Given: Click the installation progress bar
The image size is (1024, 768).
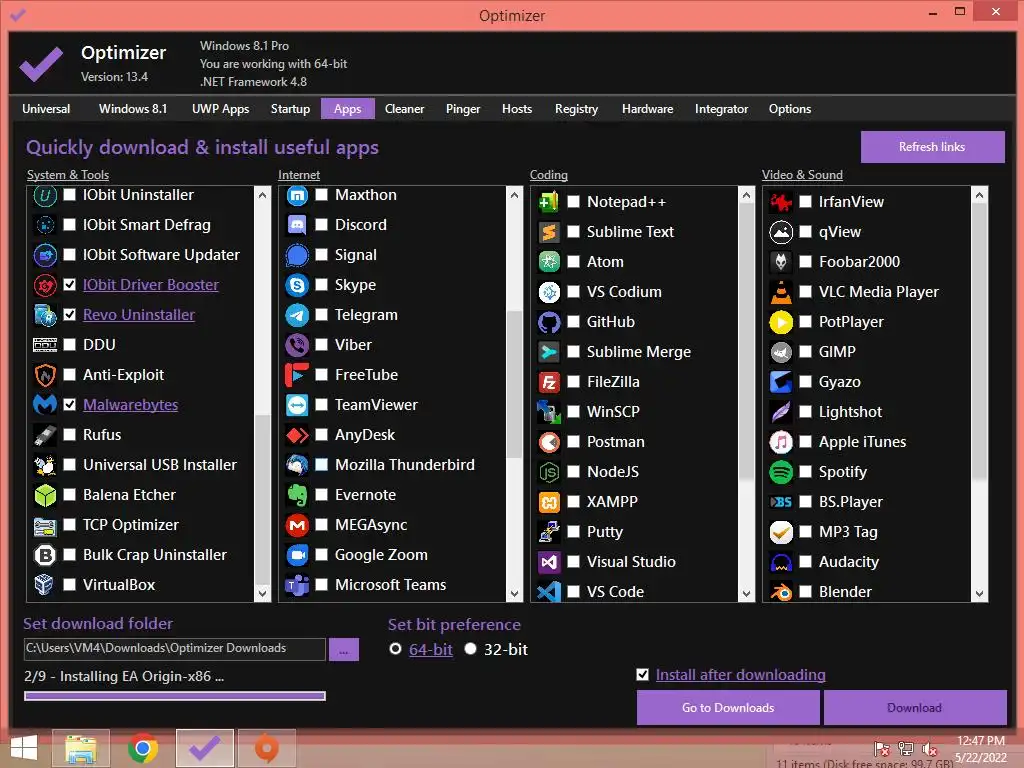Looking at the screenshot, I should click(x=175, y=696).
